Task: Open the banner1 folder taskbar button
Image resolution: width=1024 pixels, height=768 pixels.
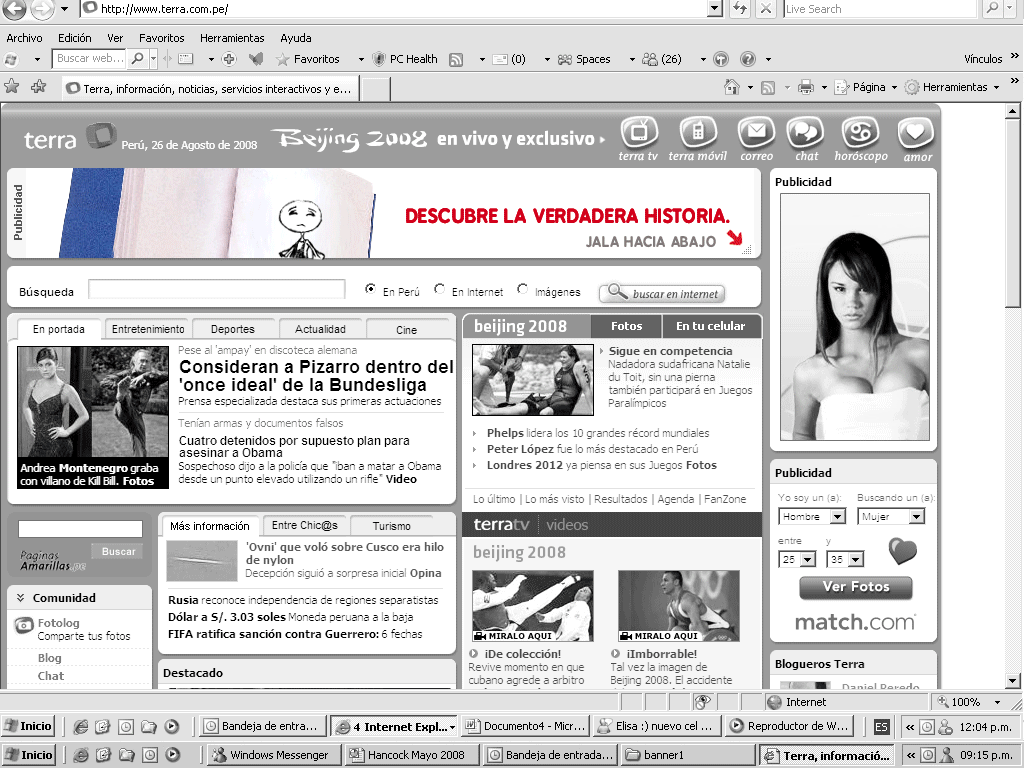Action: coord(689,755)
